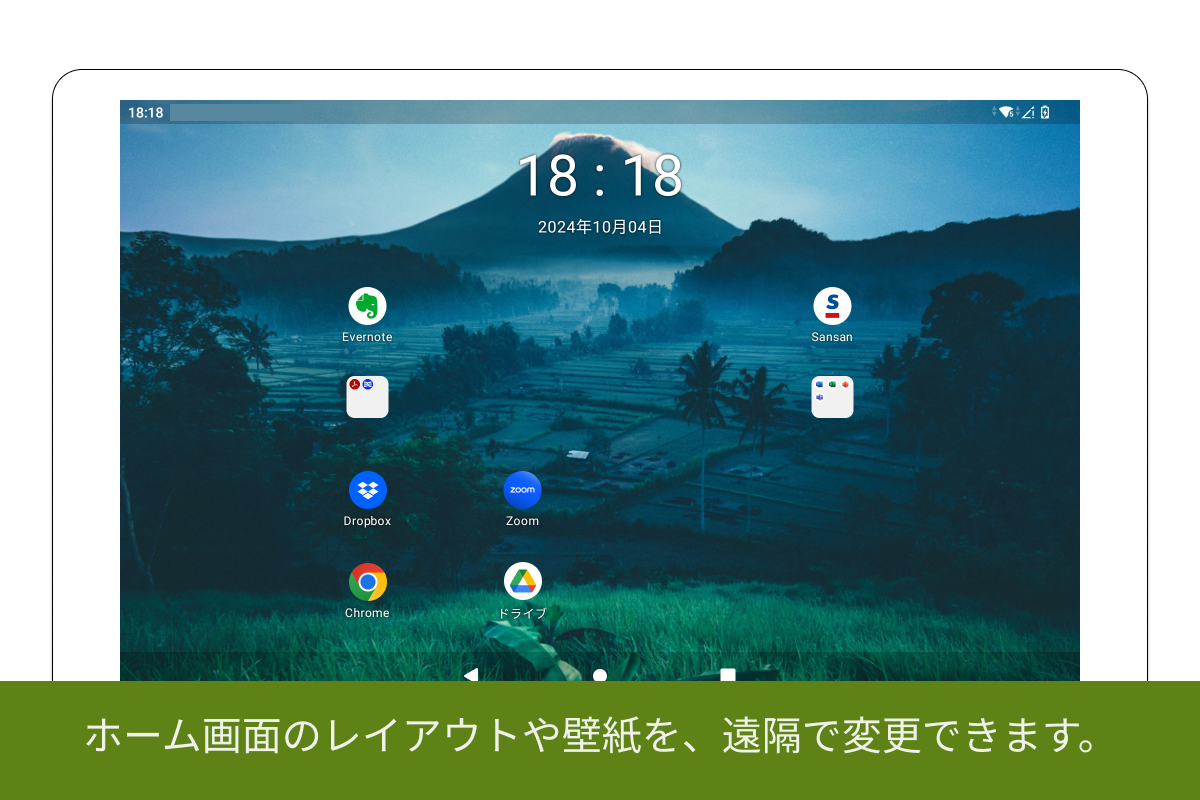Tap the large 18 : 18 clock widget
Viewport: 1200px width, 800px height.
(600, 177)
